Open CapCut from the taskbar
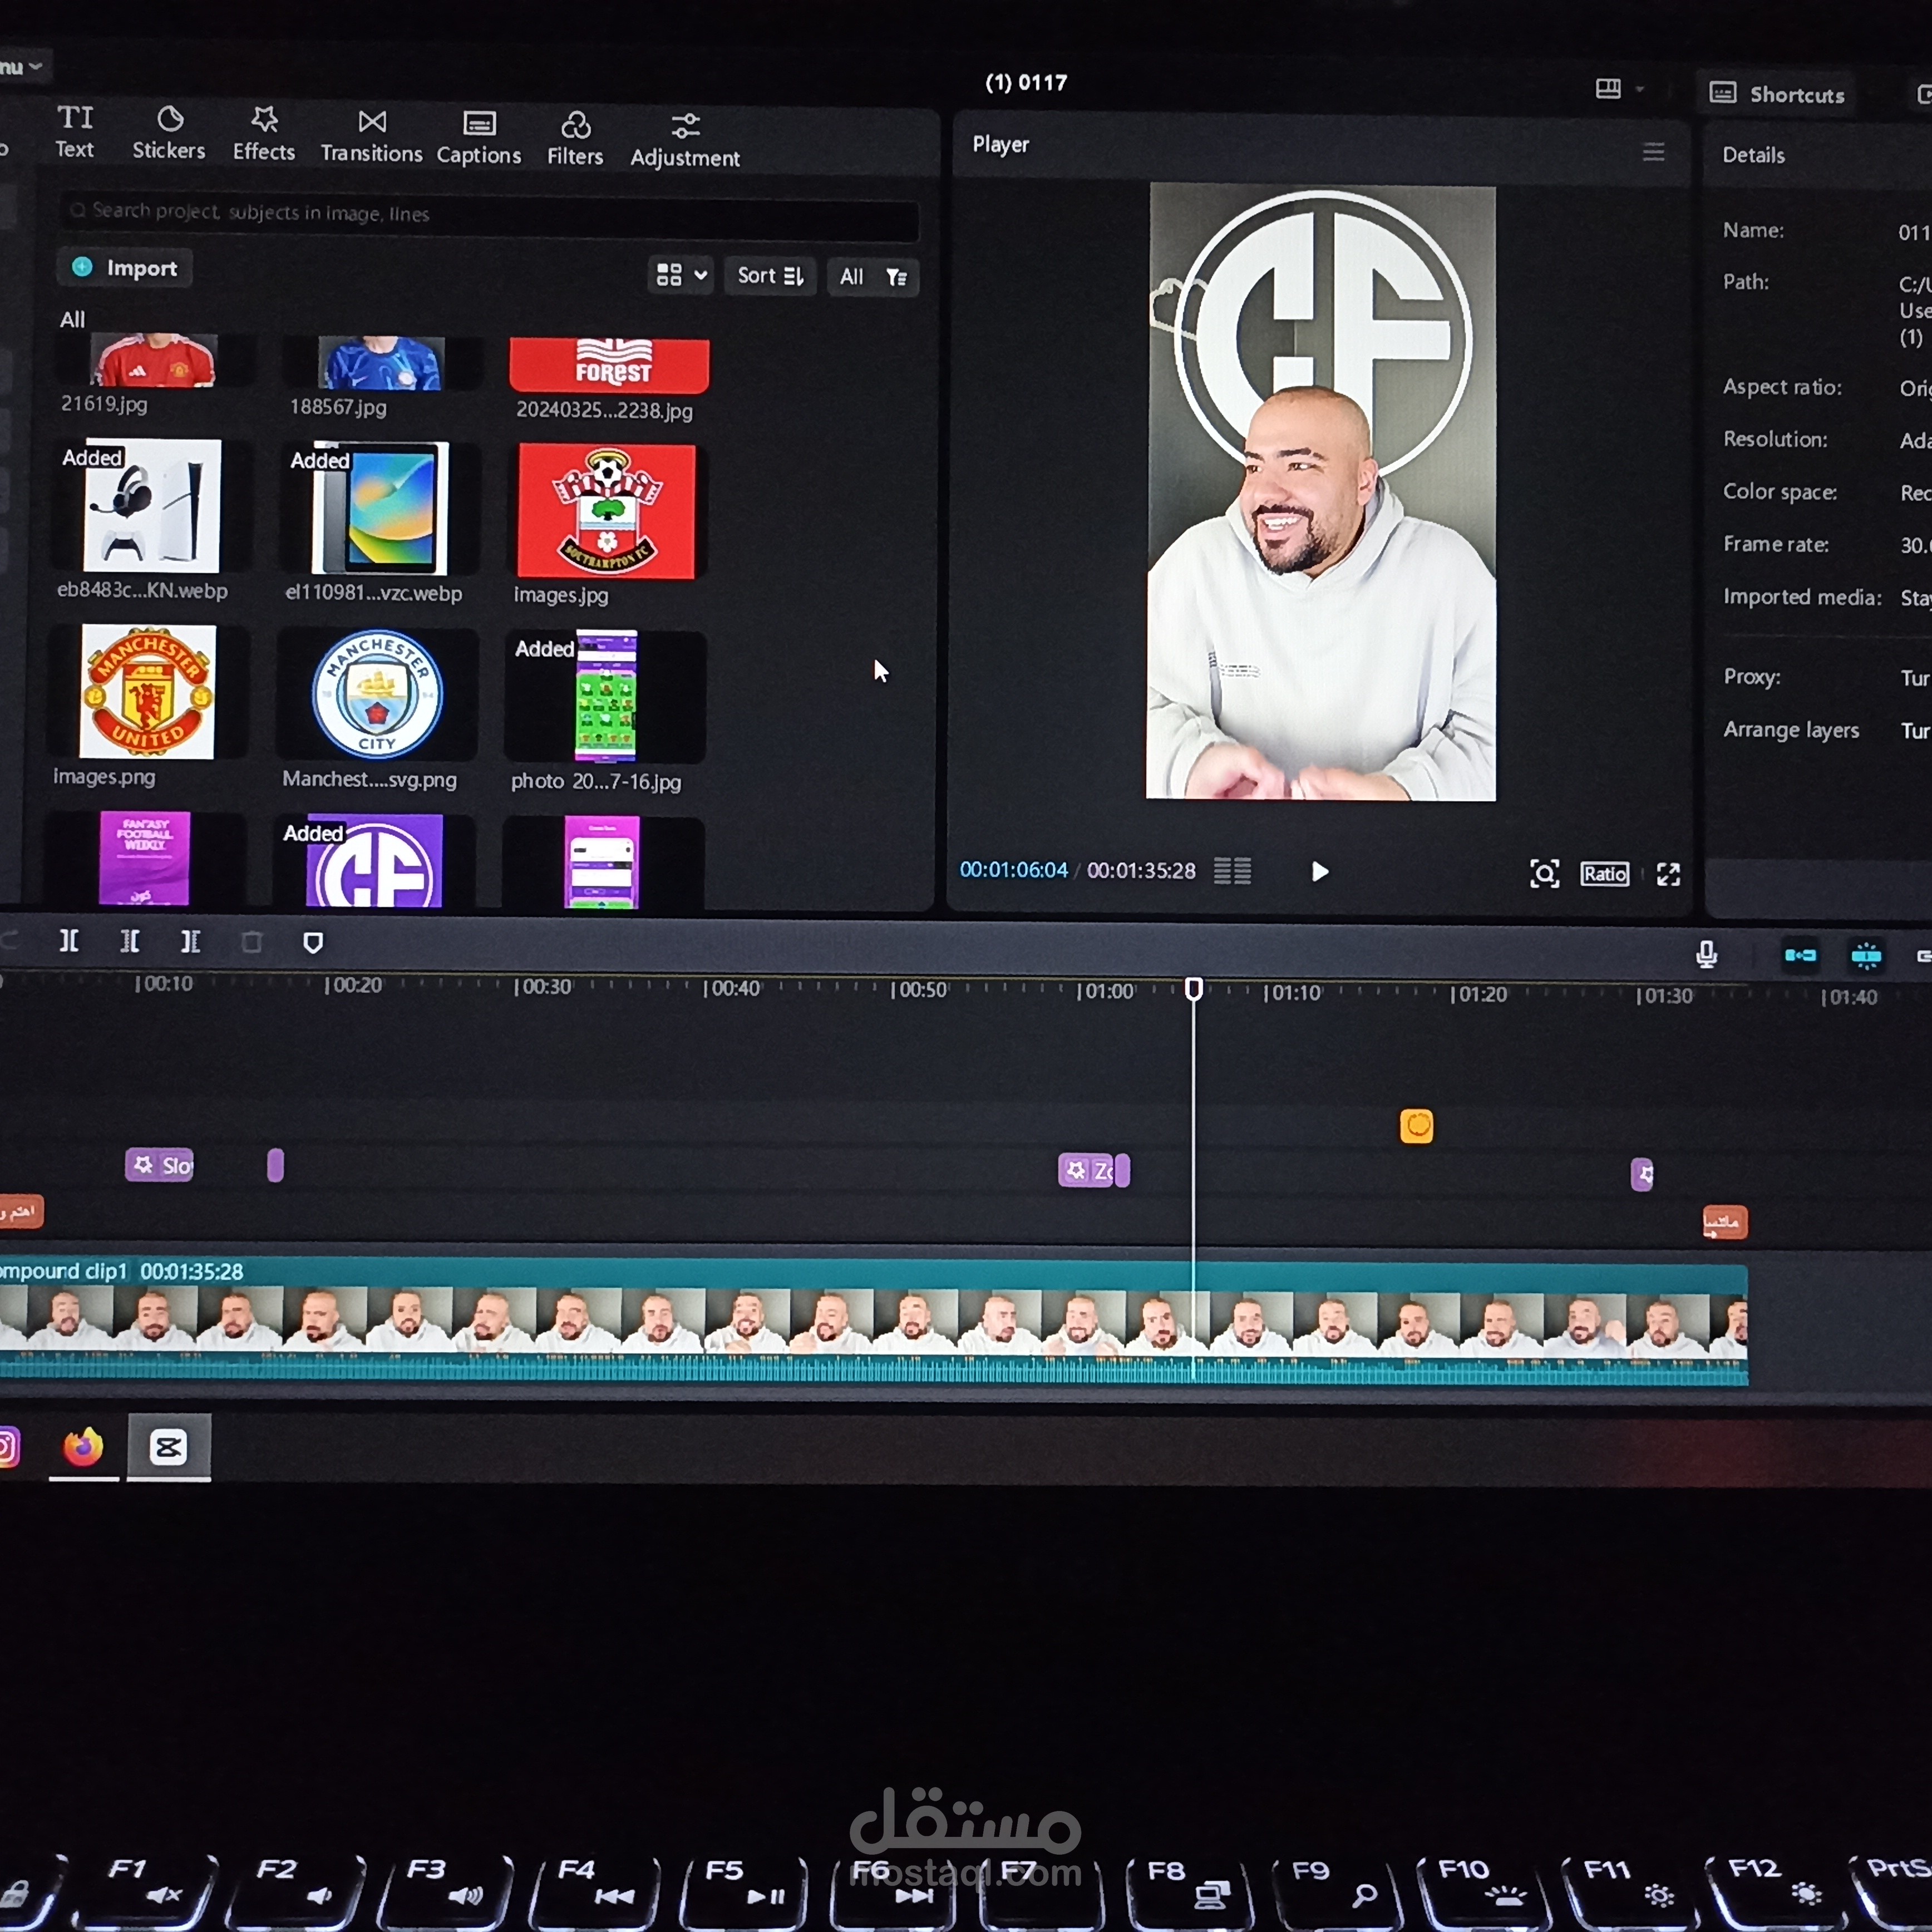The width and height of the screenshot is (1932, 1932). point(168,1446)
